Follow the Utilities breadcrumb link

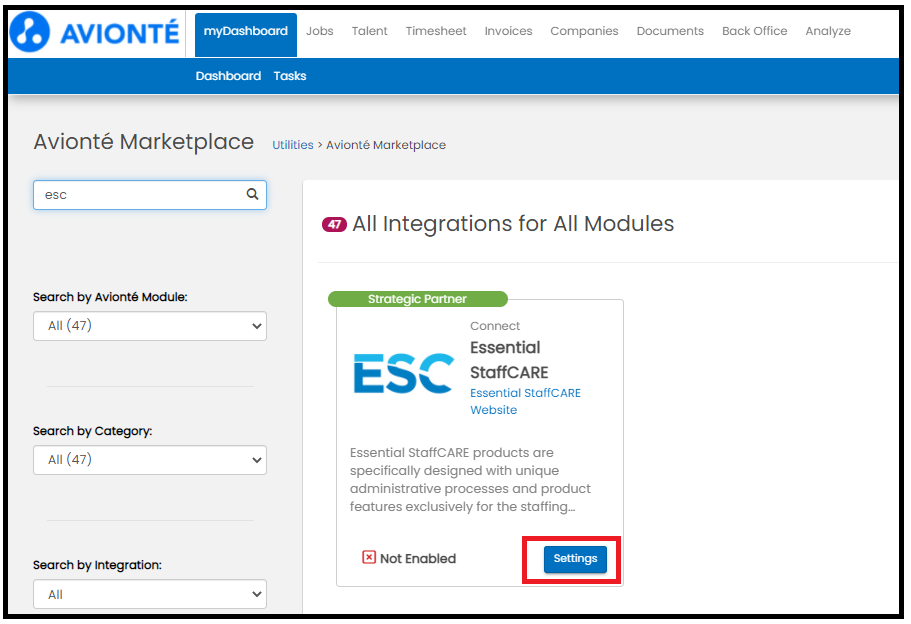tap(293, 145)
